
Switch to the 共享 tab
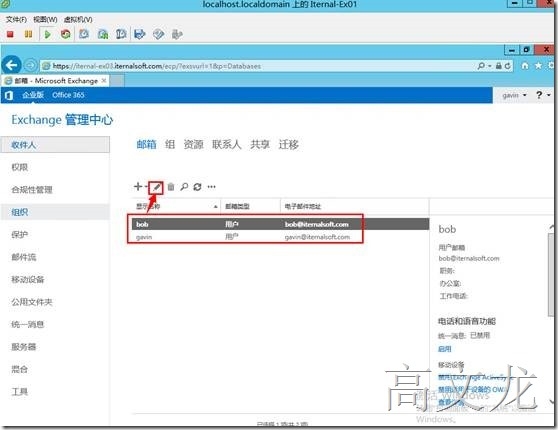pyautogui.click(x=260, y=145)
